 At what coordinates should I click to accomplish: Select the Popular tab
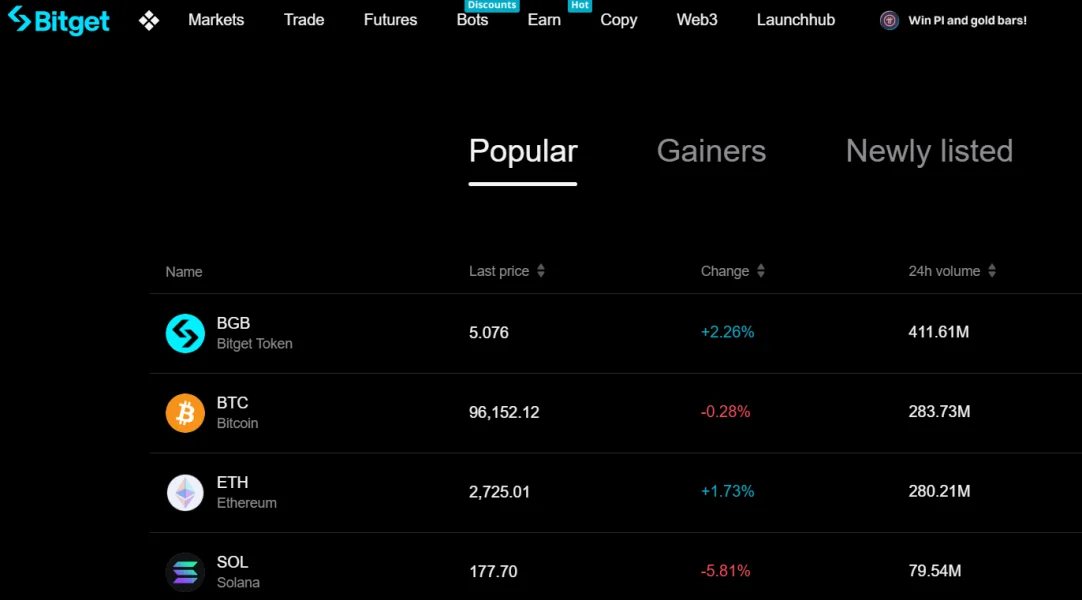[523, 151]
